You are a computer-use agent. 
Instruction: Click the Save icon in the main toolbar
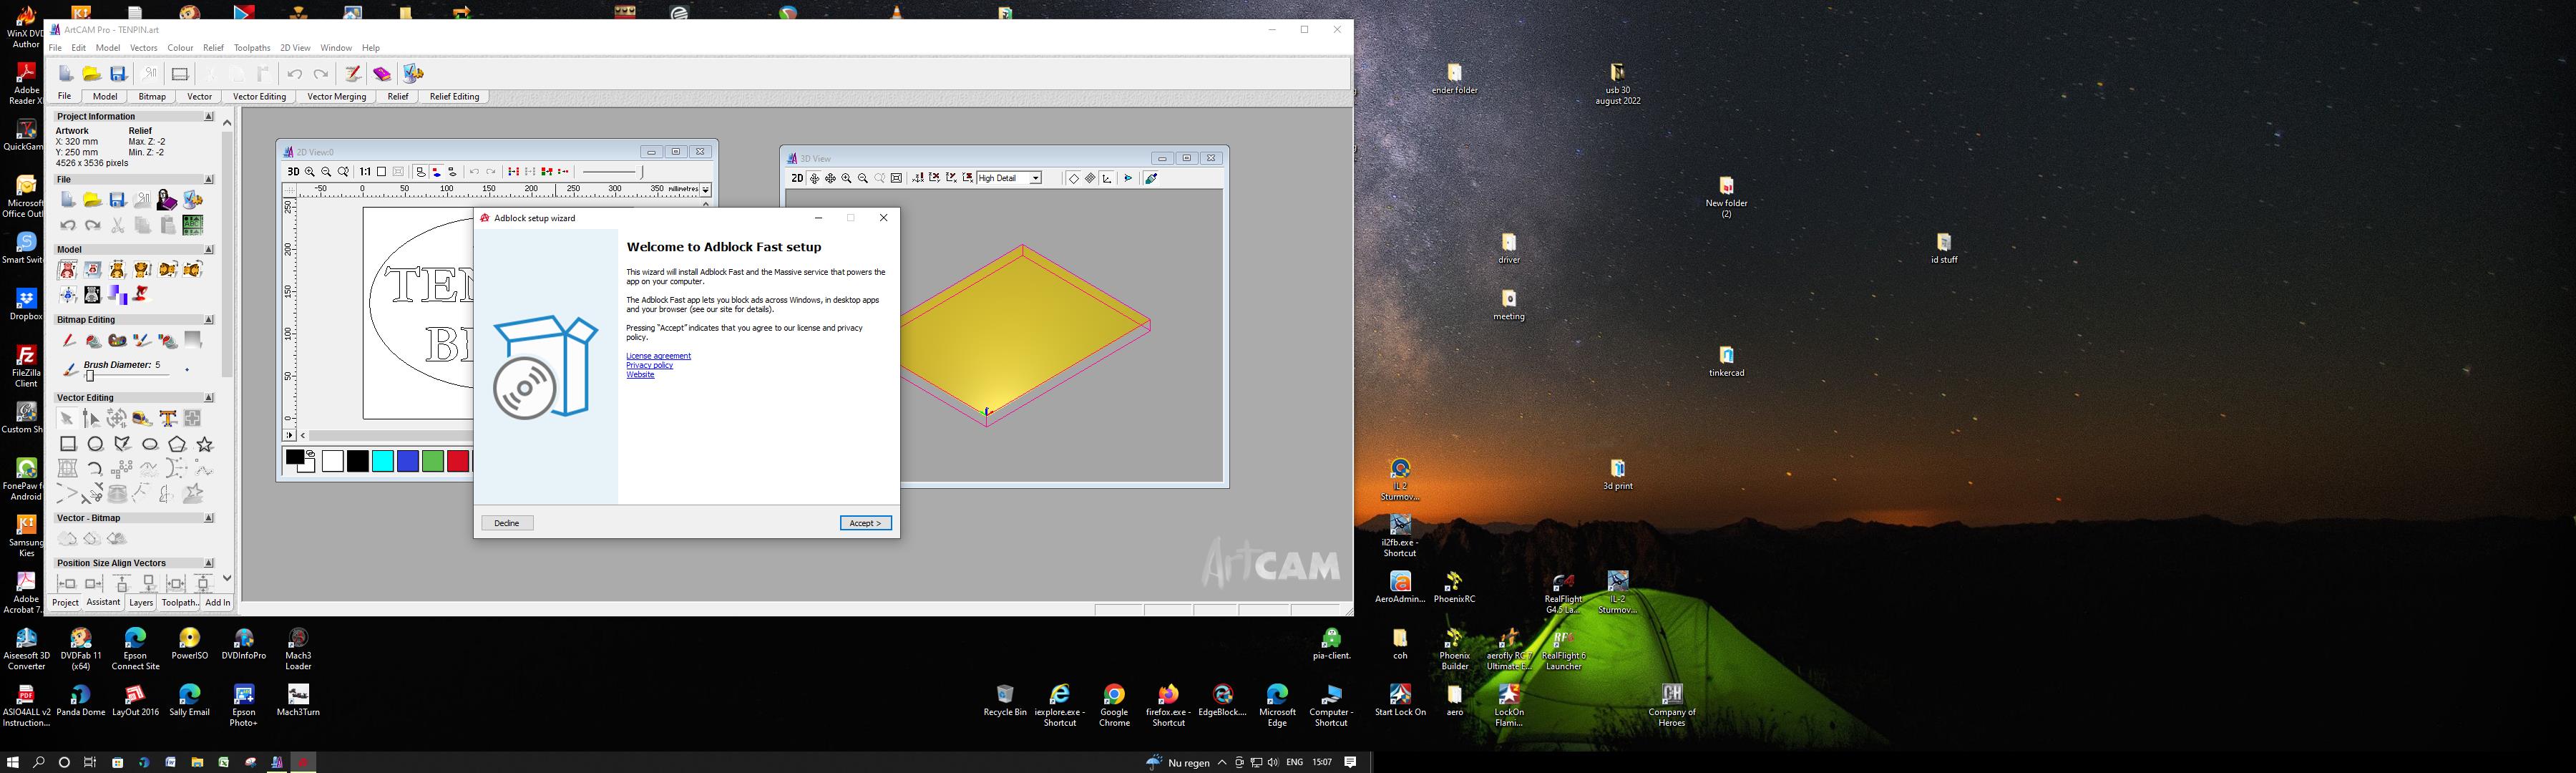pos(118,74)
